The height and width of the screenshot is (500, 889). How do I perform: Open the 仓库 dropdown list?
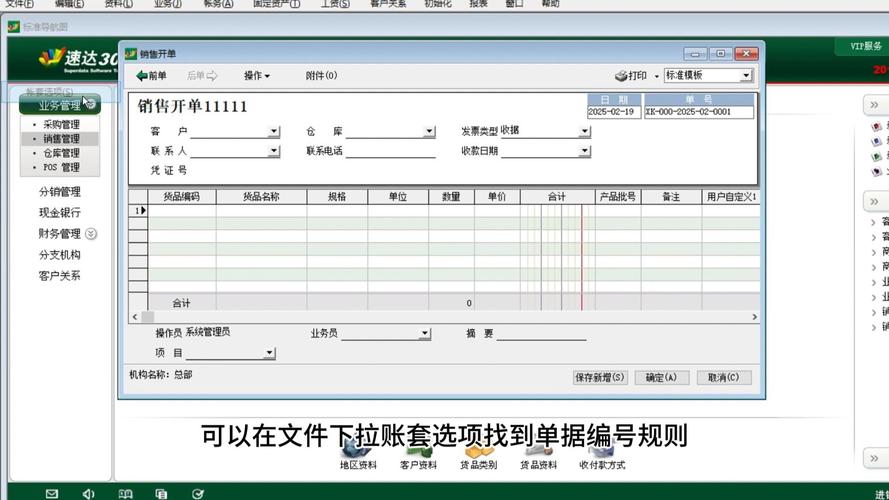[429, 132]
